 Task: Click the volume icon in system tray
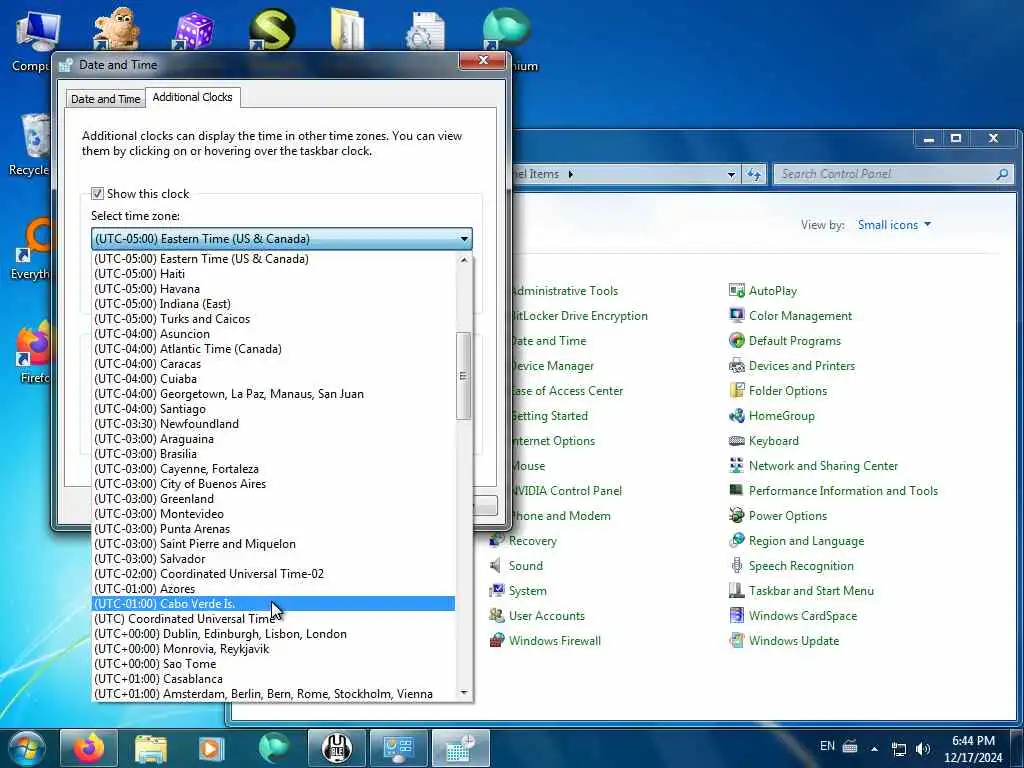click(923, 749)
